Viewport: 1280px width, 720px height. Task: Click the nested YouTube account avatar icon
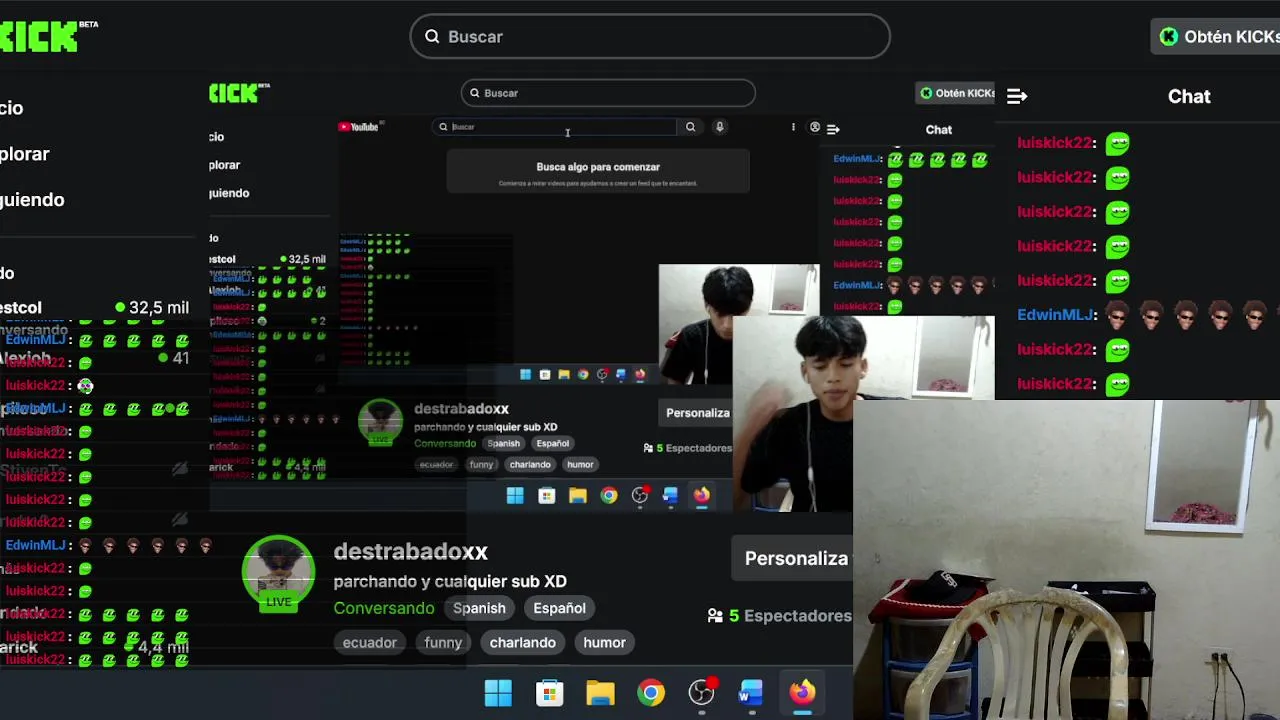[815, 127]
